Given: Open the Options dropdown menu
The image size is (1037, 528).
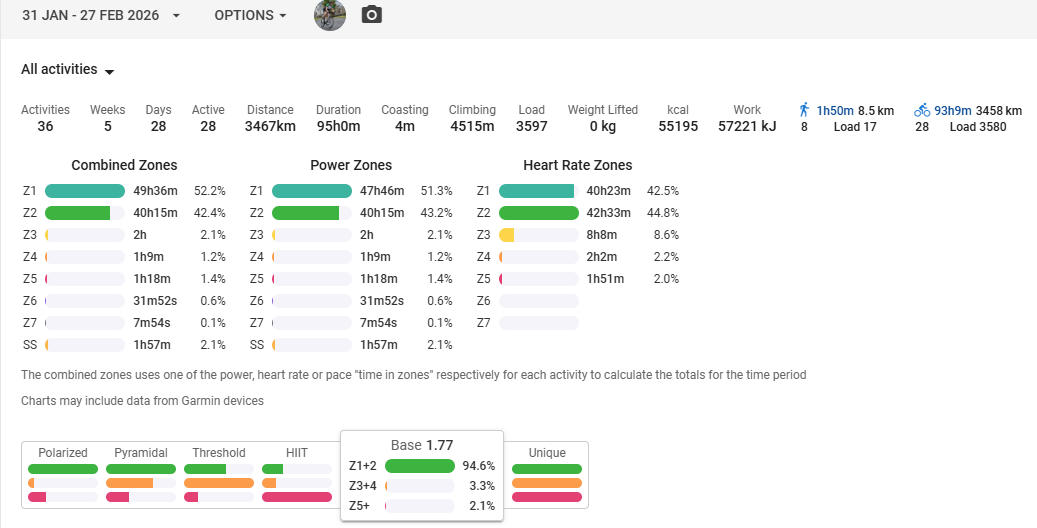Looking at the screenshot, I should coord(250,16).
